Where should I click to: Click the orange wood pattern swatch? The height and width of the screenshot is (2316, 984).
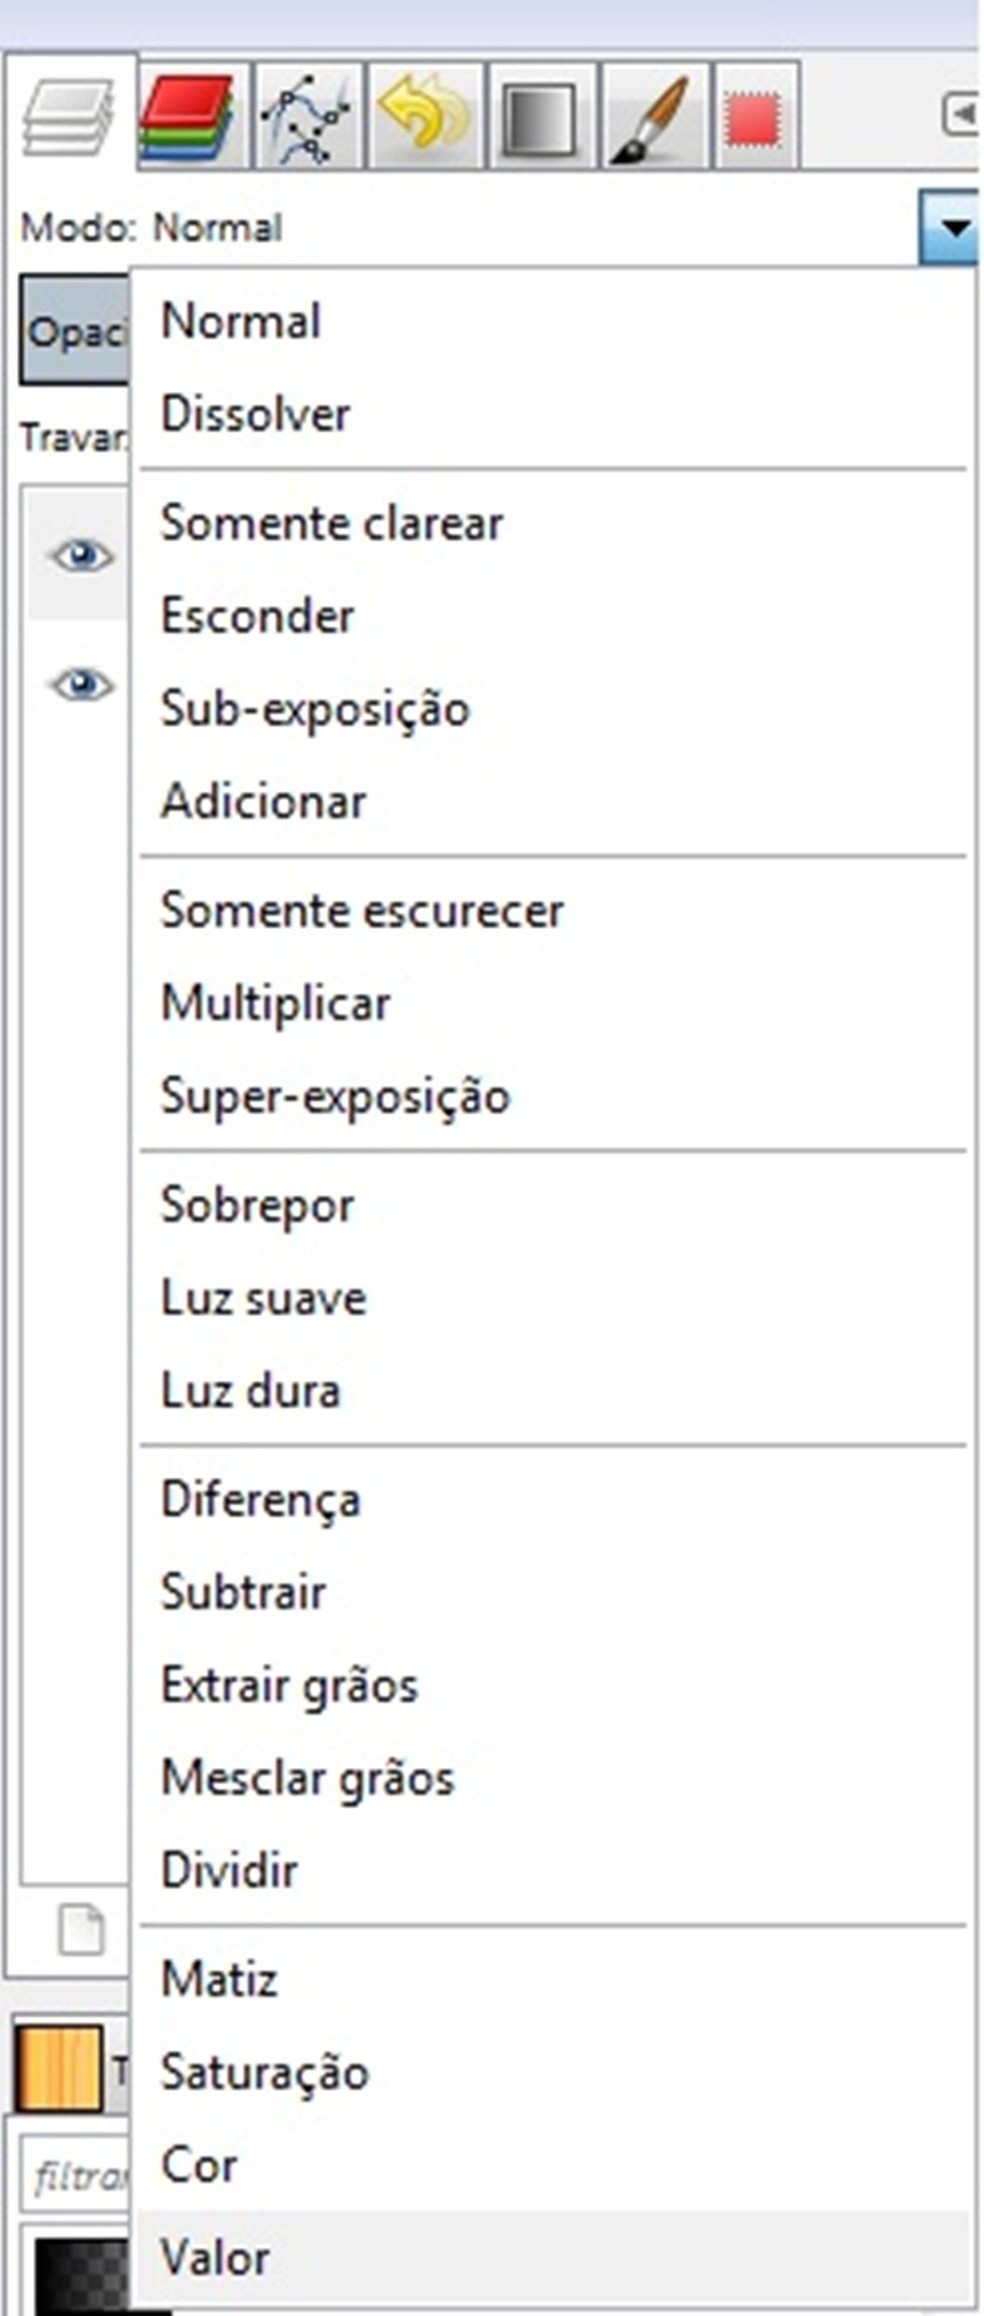click(x=59, y=2068)
